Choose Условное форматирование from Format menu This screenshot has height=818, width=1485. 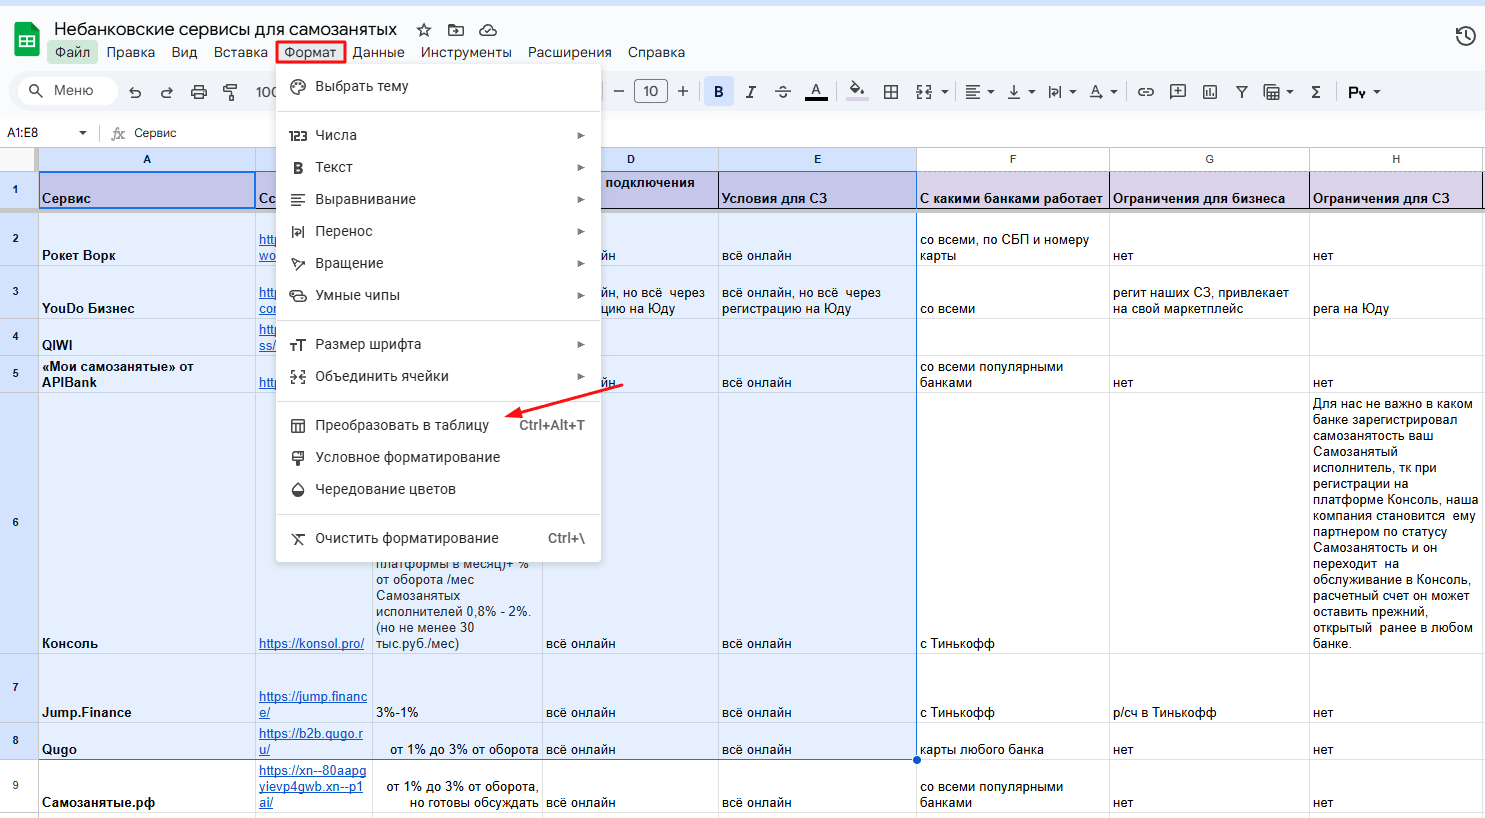407,457
